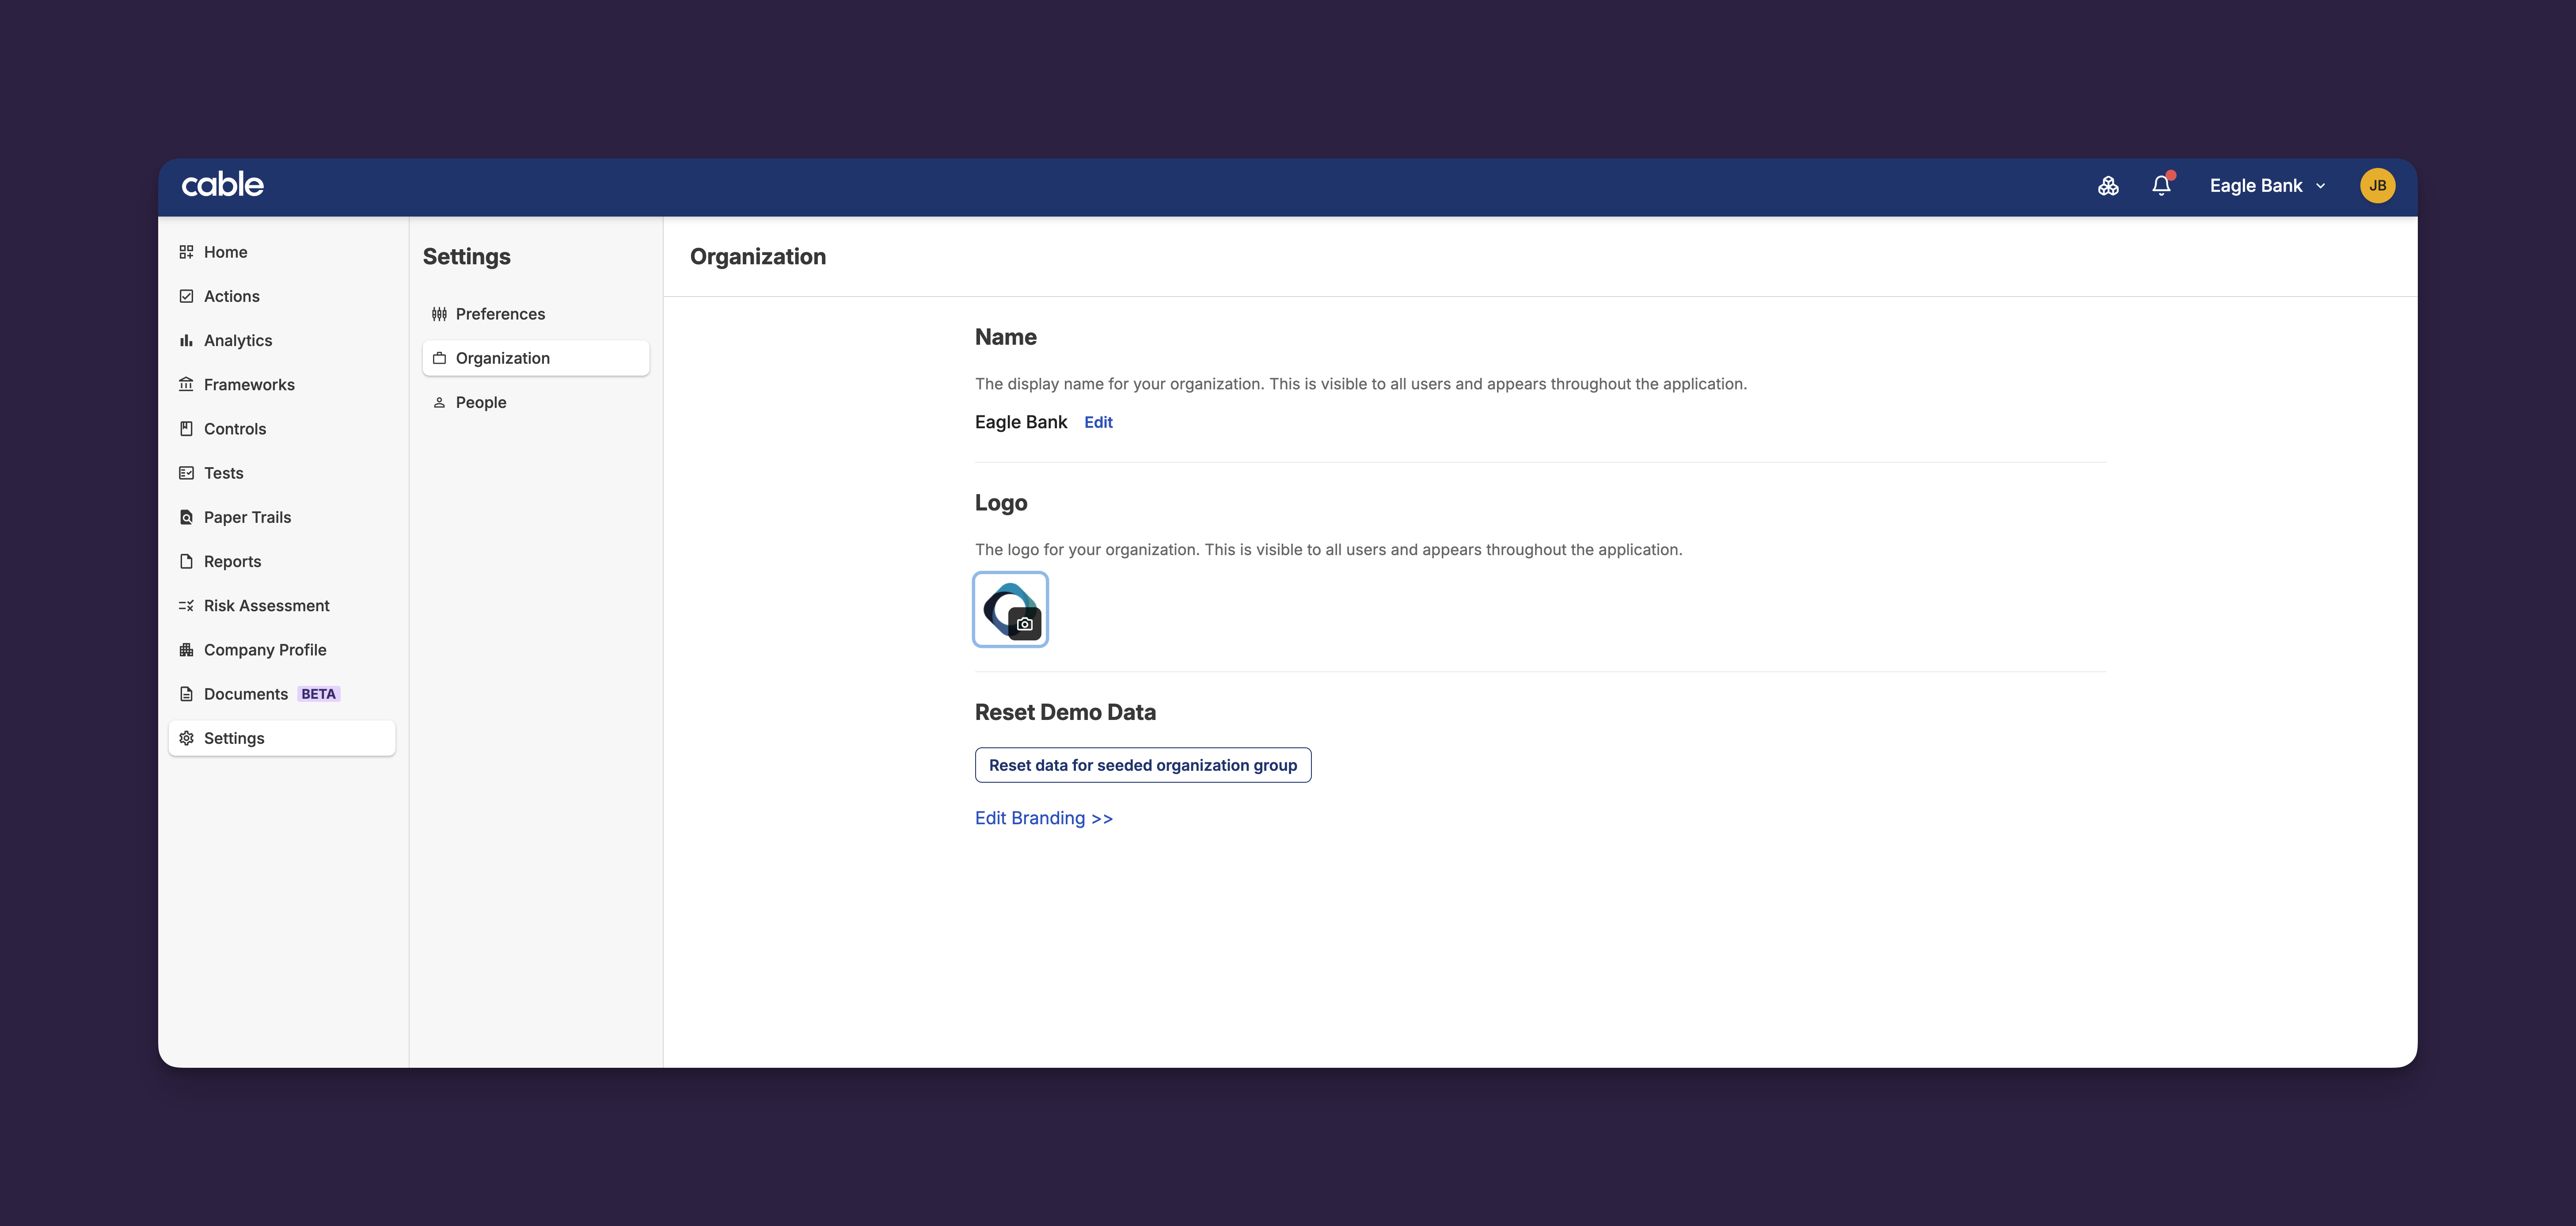Image resolution: width=2576 pixels, height=1226 pixels.
Task: Go to Home in the sidebar
Action: (282, 252)
